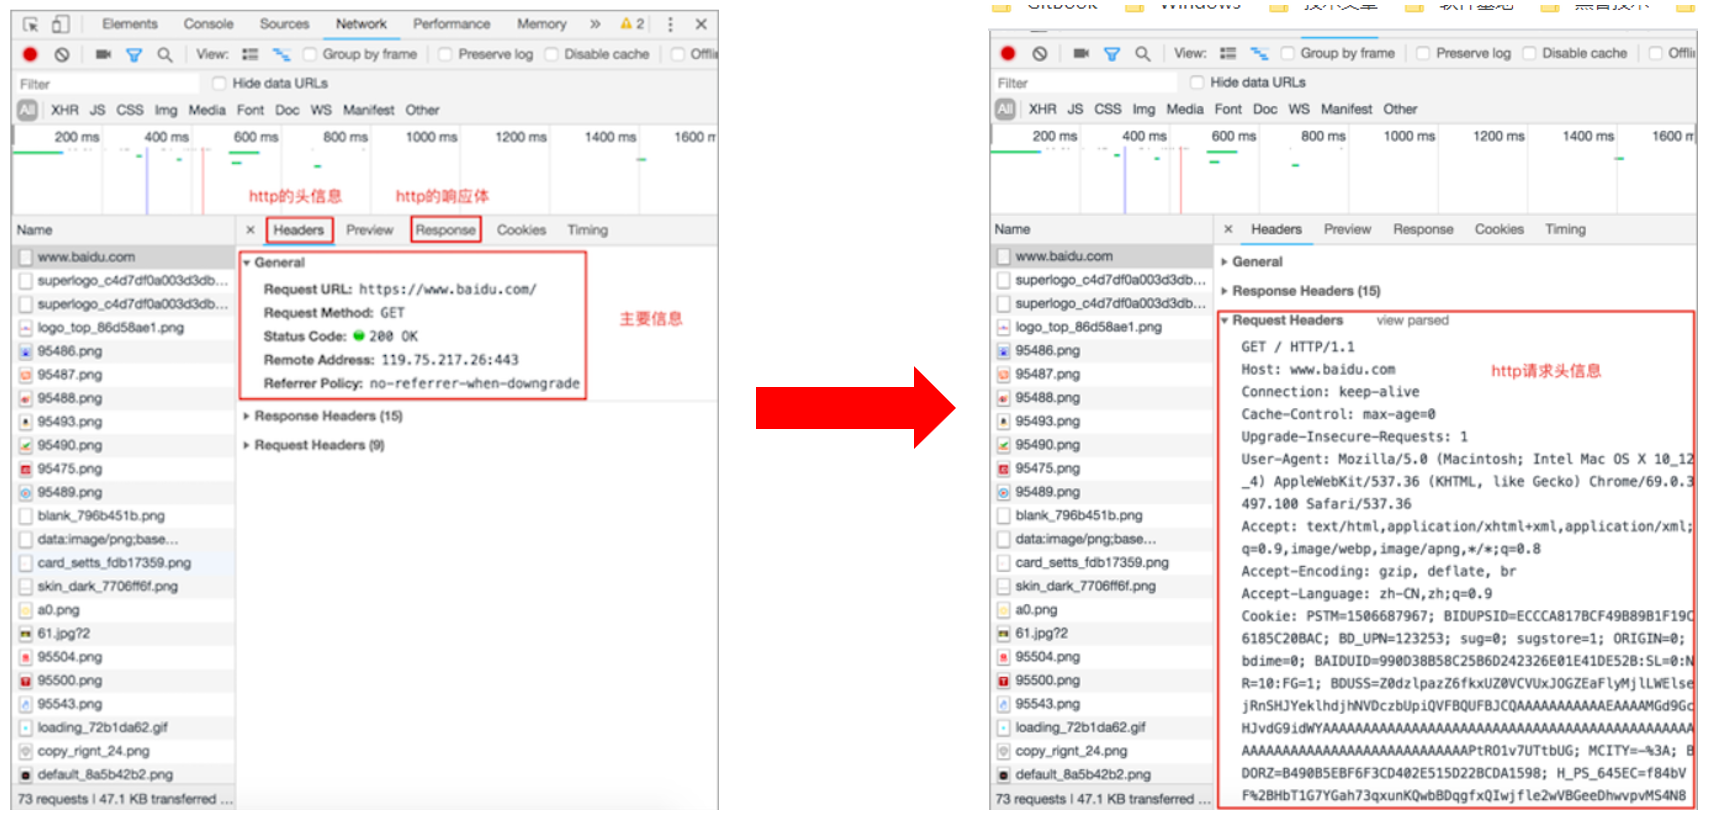Image resolution: width=1711 pixels, height=823 pixels.
Task: Filter by Manifest in left DevTools window
Action: pyautogui.click(x=368, y=110)
